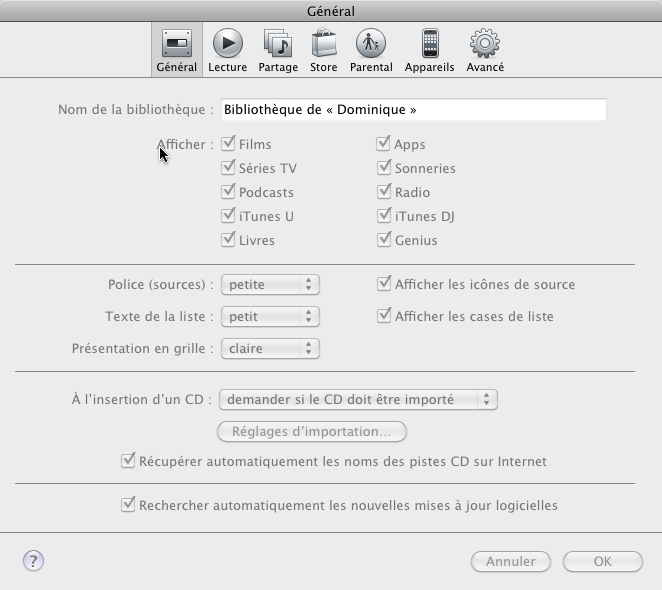Screen dimensions: 662x590
Task: Toggle the Séries TV checkbox
Action: click(228, 168)
